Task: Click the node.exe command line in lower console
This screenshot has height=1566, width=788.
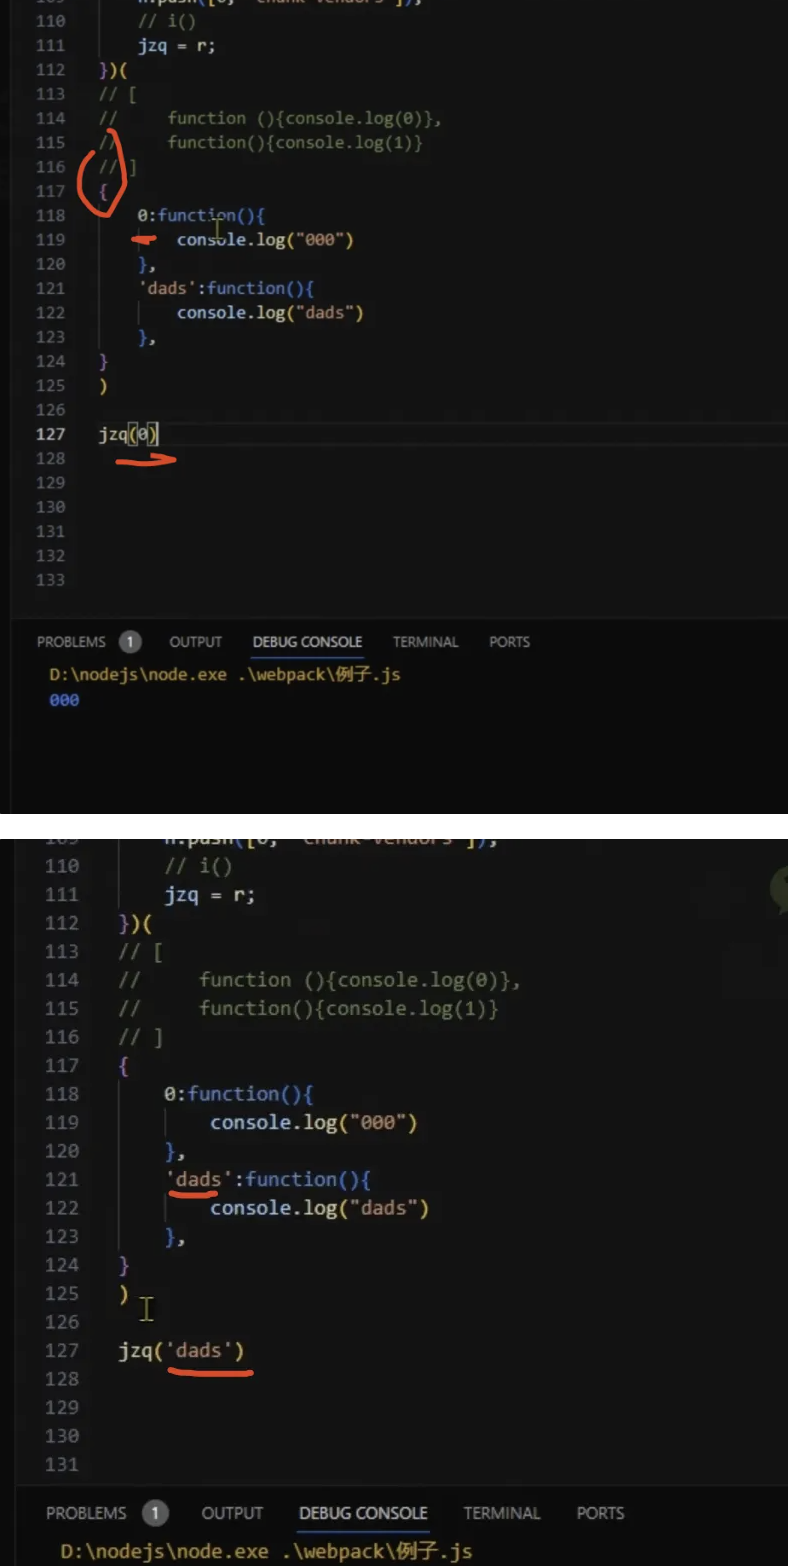Action: 265,1551
